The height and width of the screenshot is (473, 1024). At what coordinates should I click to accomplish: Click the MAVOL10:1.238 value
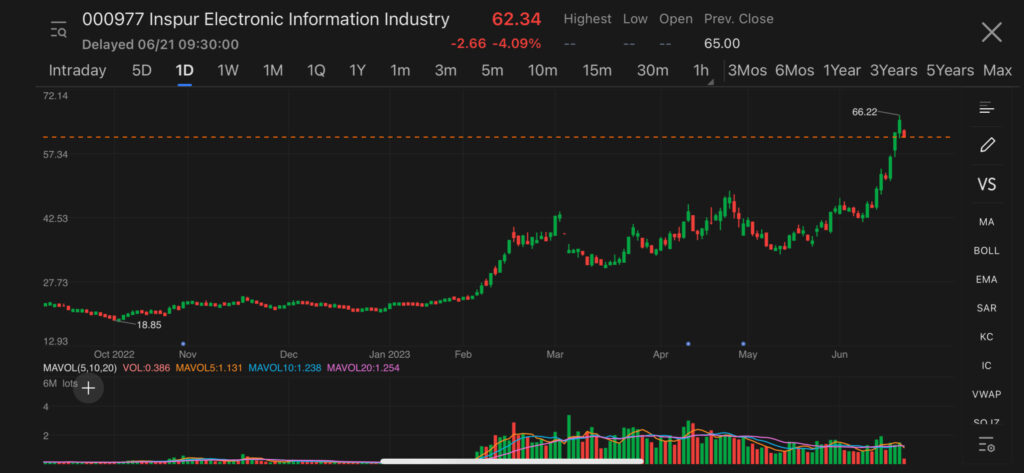tap(284, 368)
